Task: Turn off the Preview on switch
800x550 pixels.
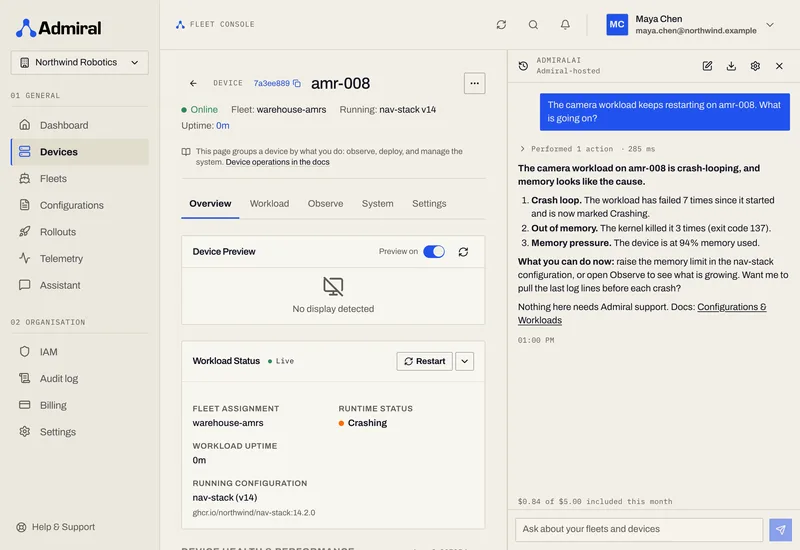Action: (x=434, y=252)
